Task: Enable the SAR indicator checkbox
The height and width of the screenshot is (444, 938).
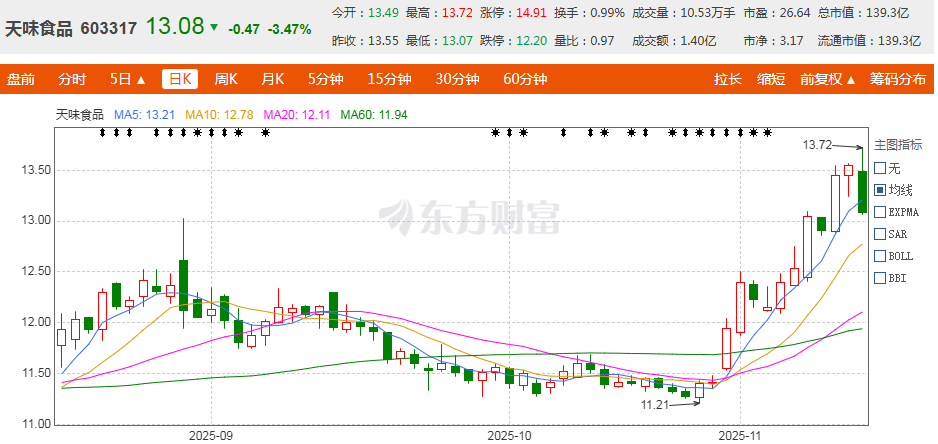Action: (x=879, y=234)
